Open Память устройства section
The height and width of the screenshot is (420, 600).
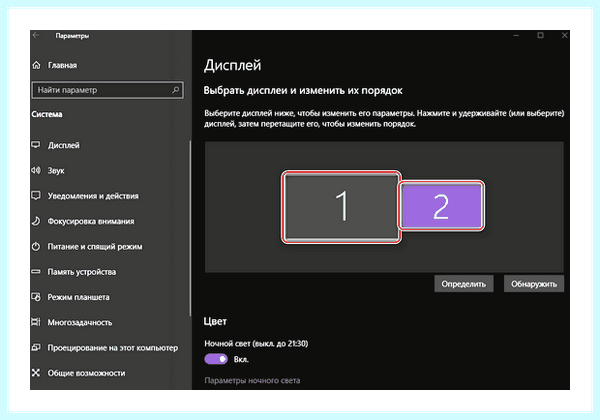82,272
